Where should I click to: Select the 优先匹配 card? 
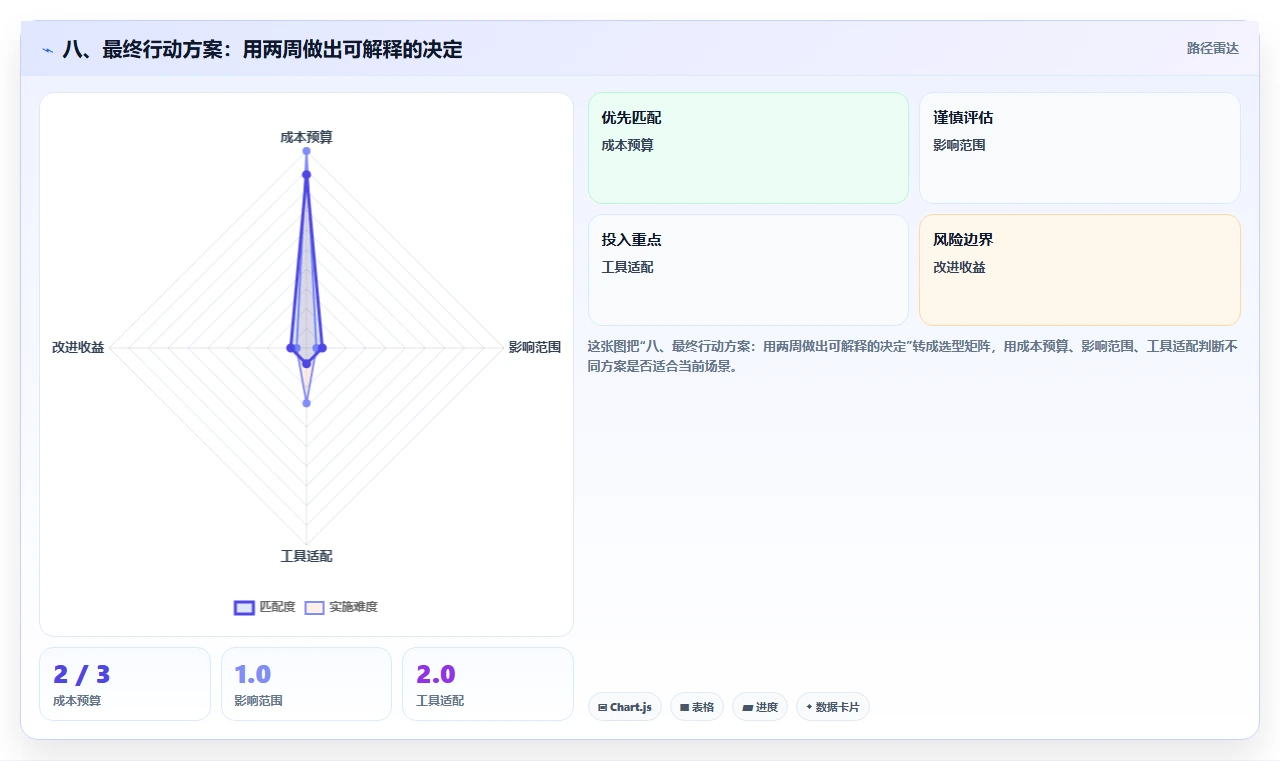coord(748,148)
